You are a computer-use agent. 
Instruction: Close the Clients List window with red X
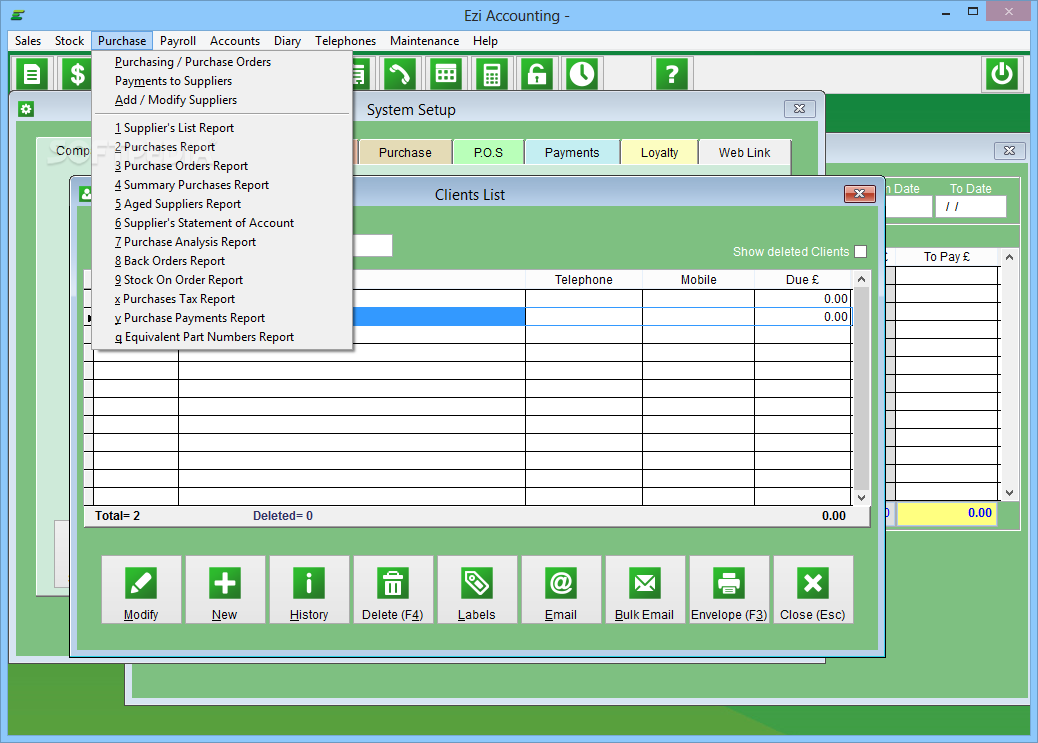point(859,193)
